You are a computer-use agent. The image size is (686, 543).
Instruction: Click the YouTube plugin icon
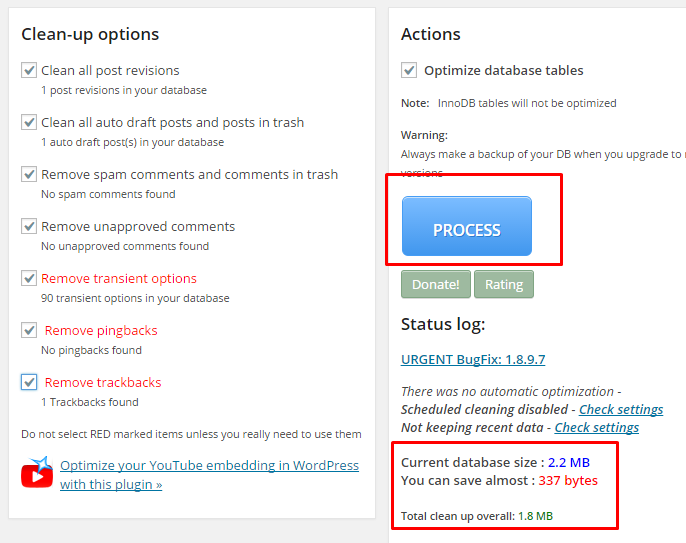(37, 473)
